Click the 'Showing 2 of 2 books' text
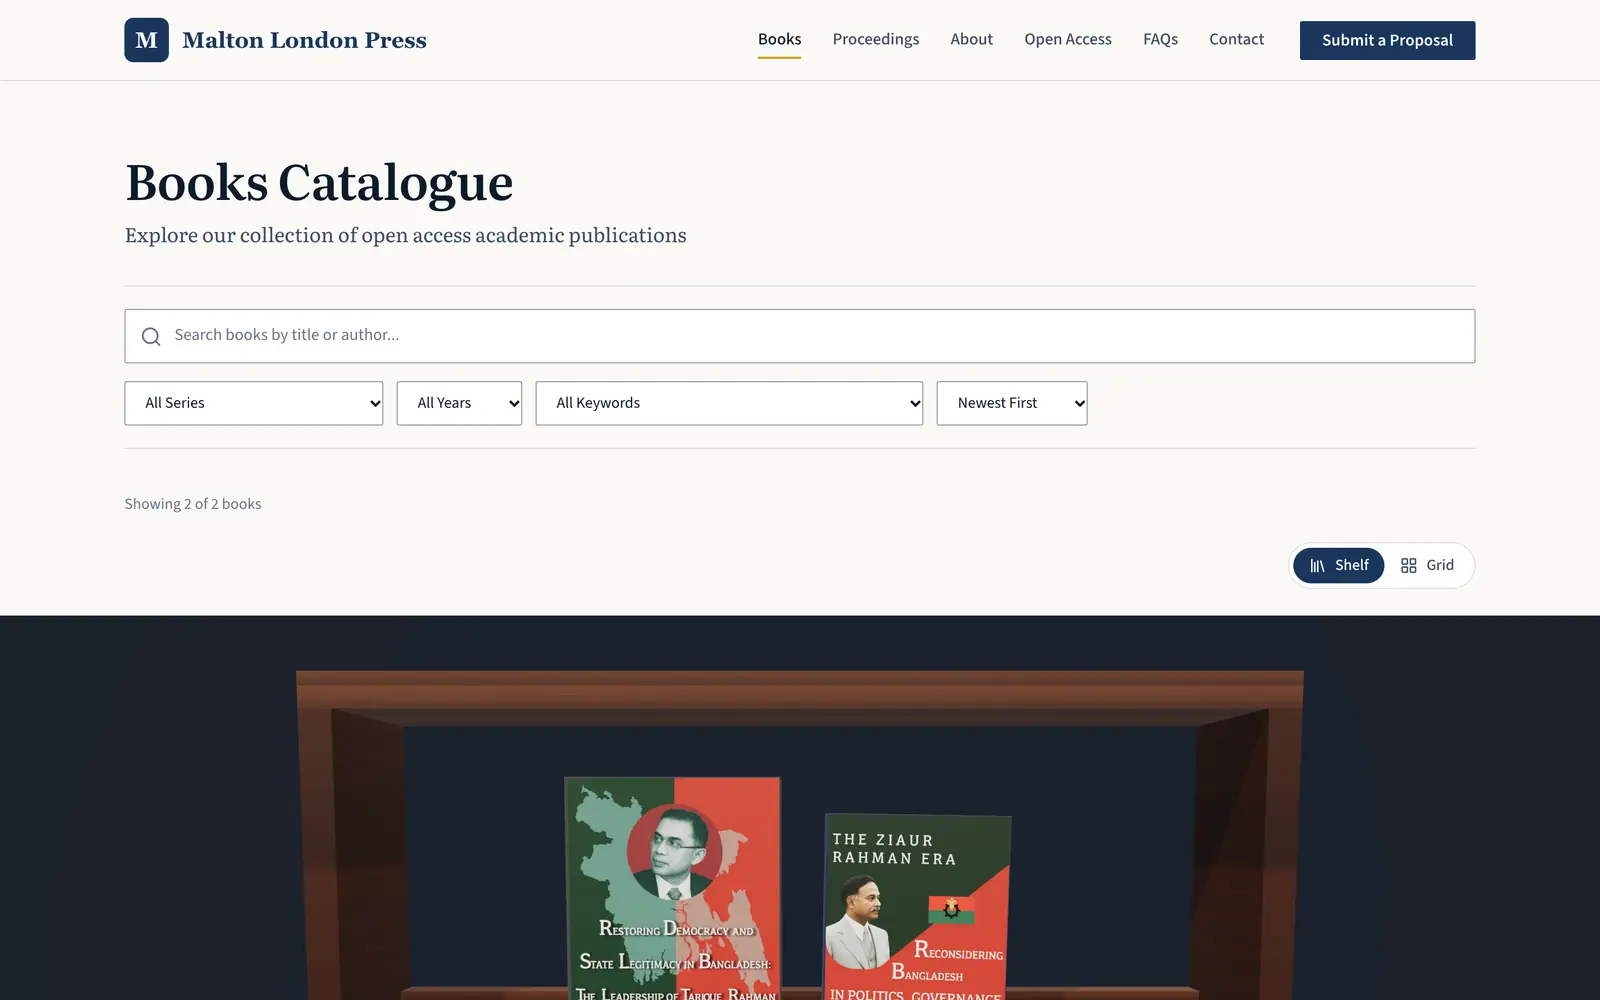 pyautogui.click(x=193, y=504)
